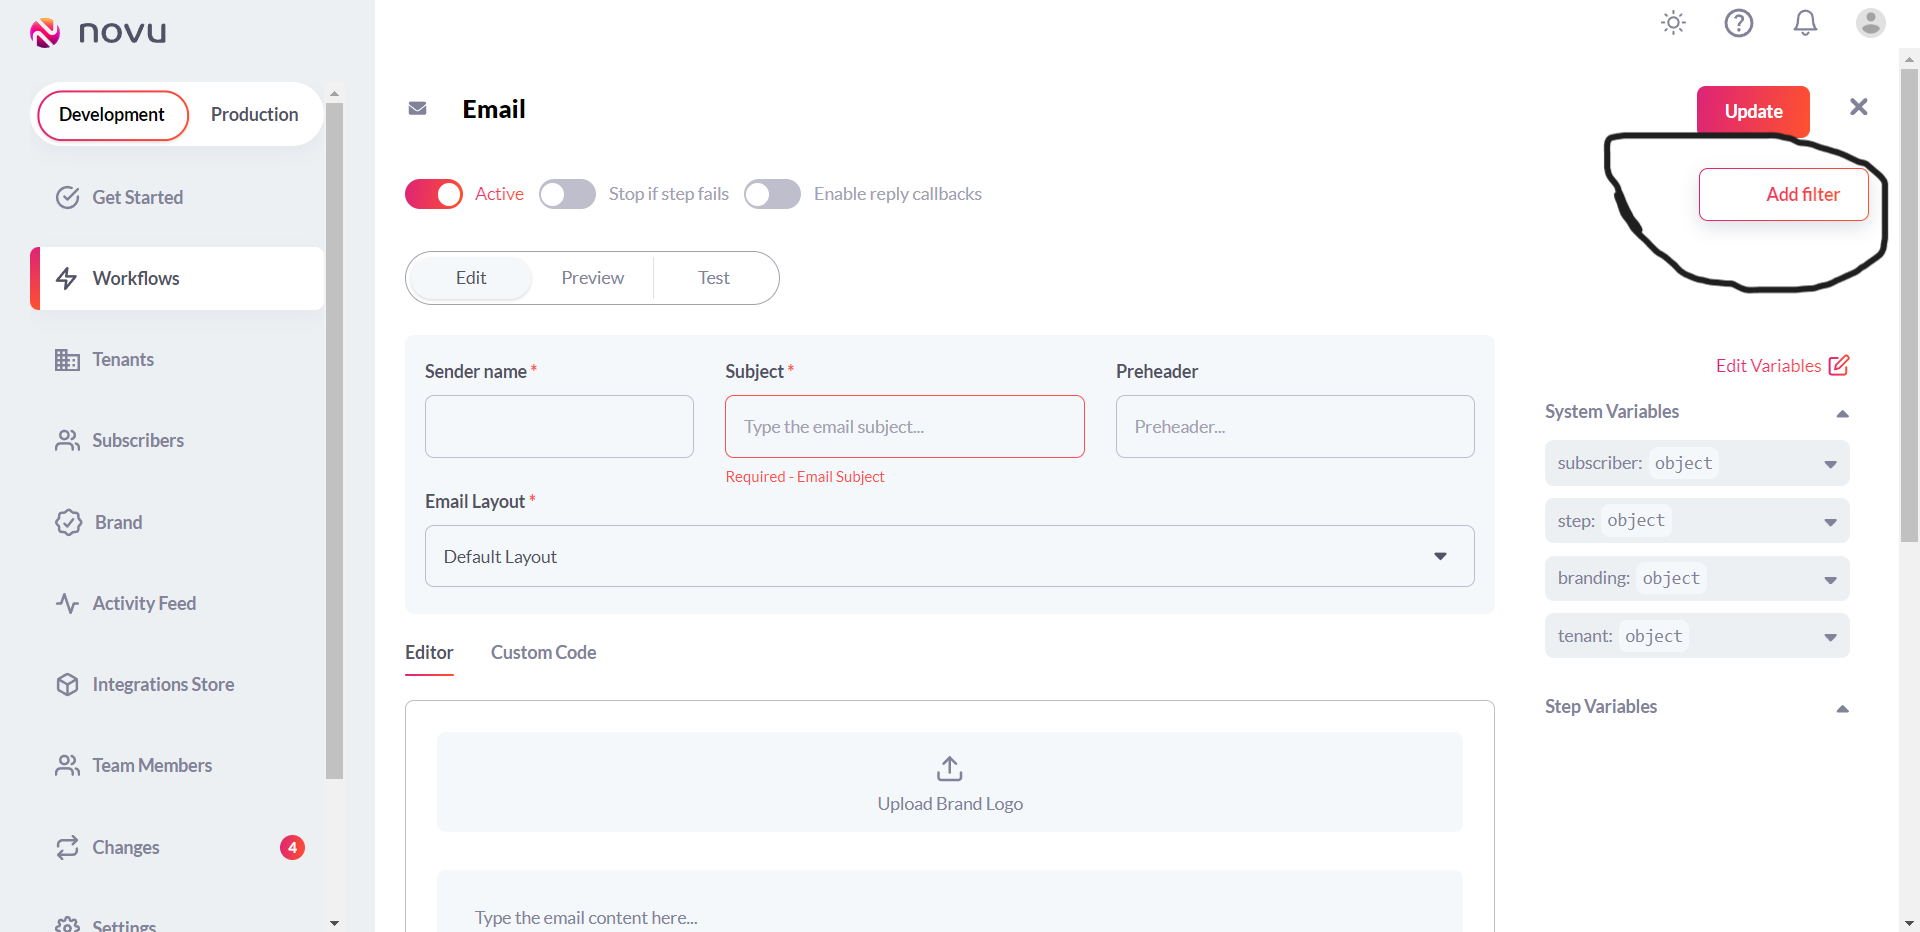Open the Custom Code tab
1920x932 pixels.
[x=543, y=652]
